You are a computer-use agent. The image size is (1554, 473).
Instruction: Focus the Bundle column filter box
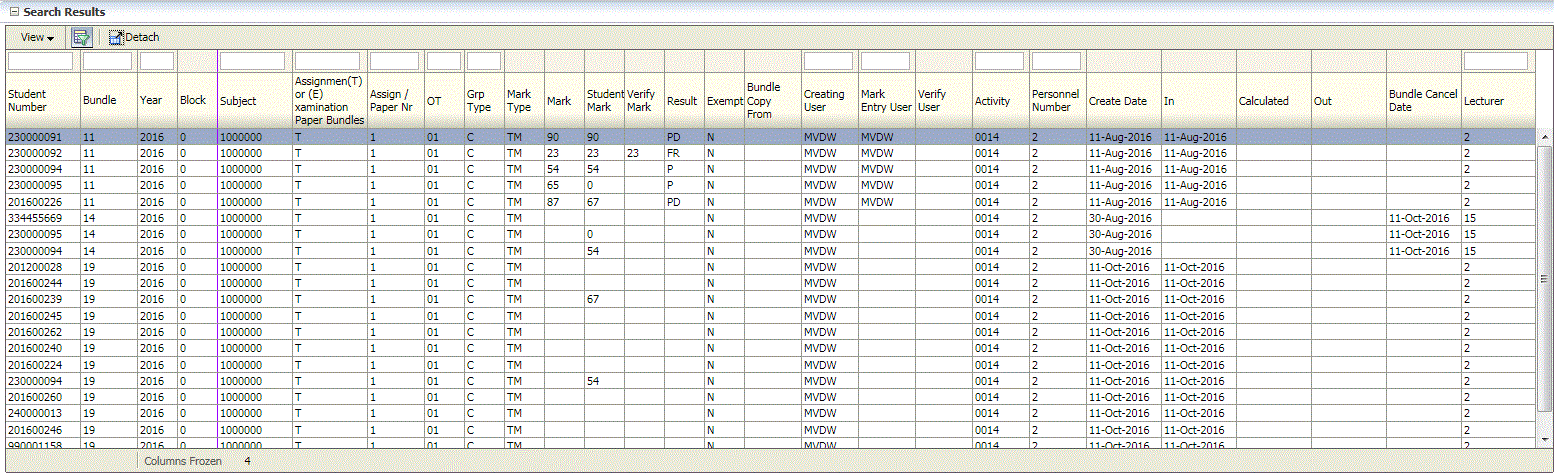pos(107,61)
